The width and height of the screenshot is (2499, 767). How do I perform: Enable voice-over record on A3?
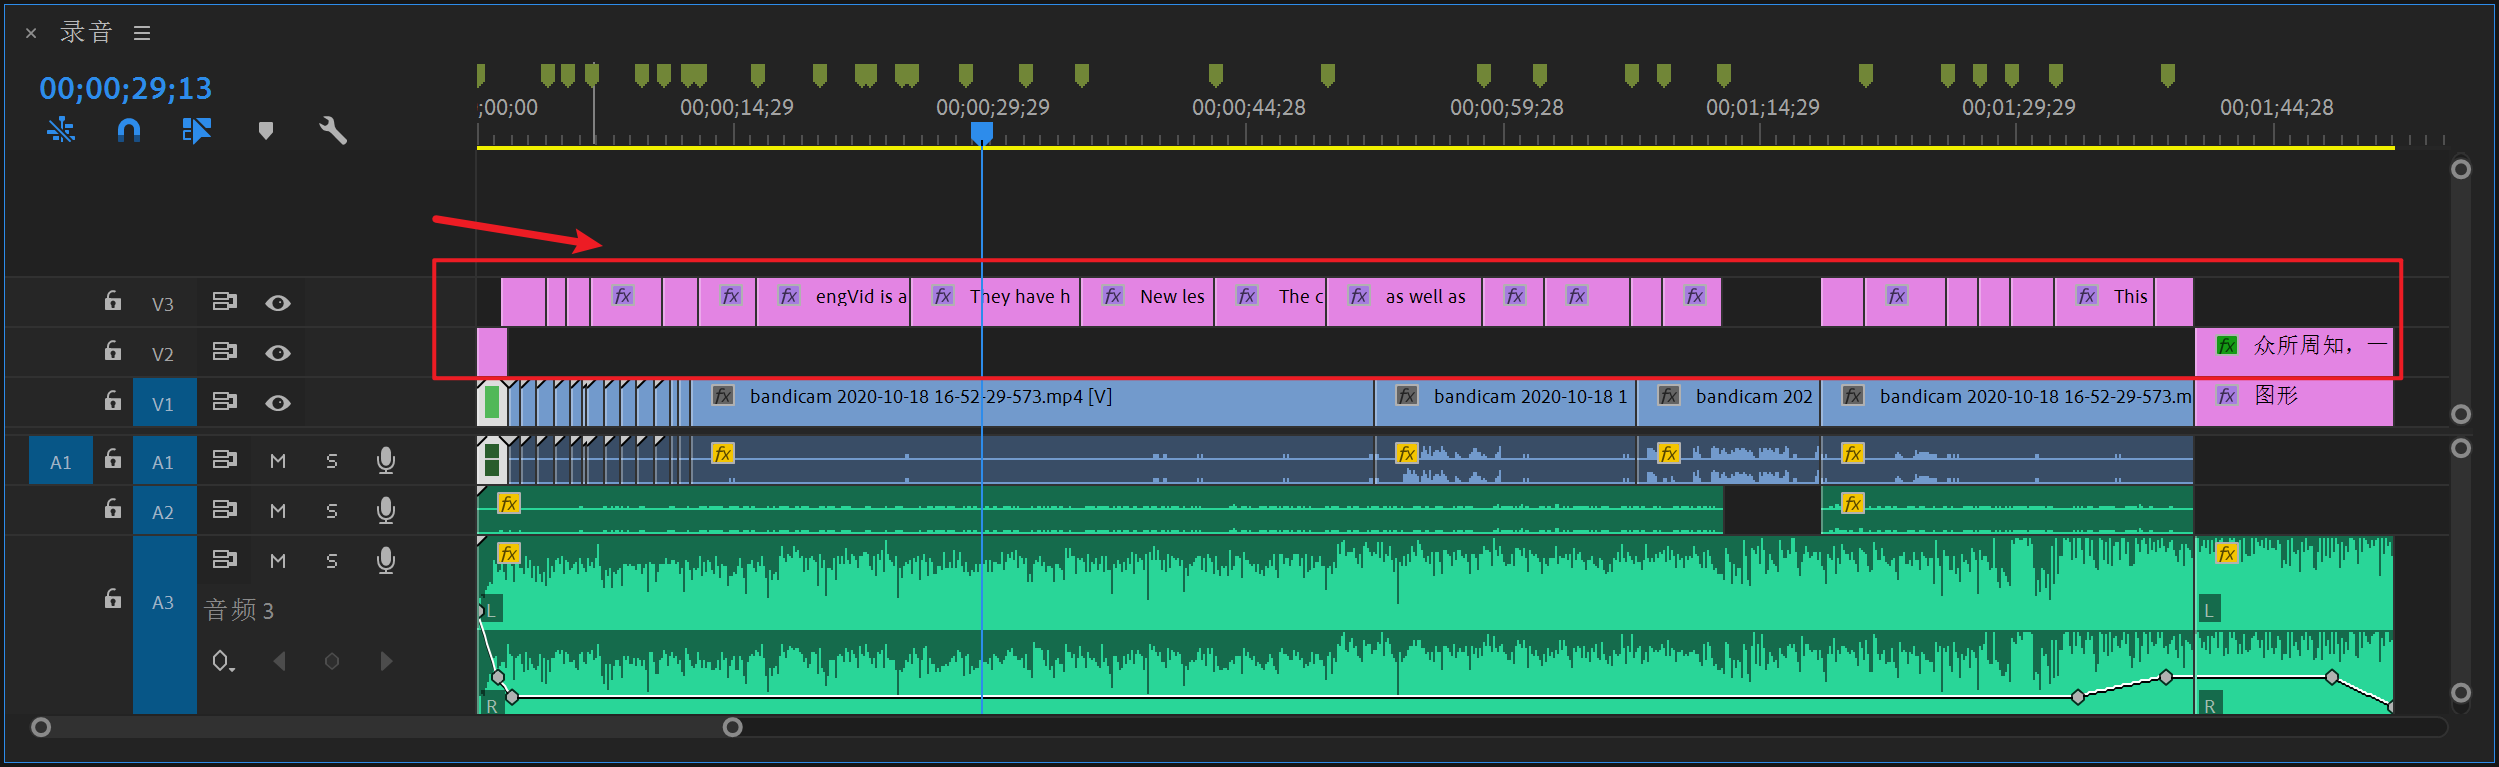(x=386, y=560)
